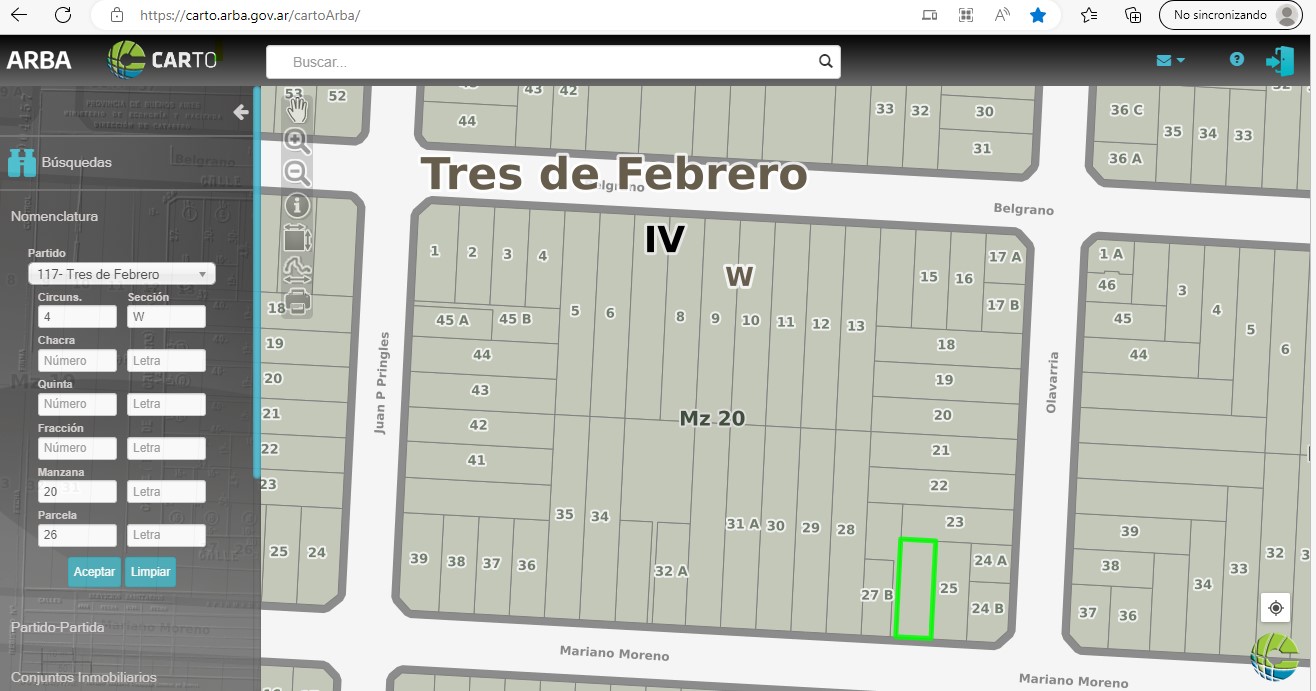
Task: Click the Búsquedas panel heading
Action: click(x=77, y=162)
